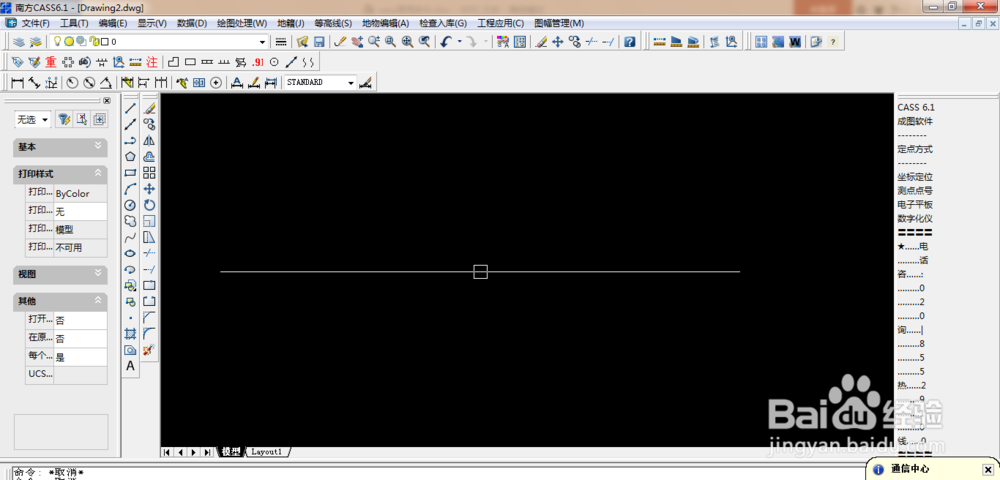Select the Hatch tool

coord(130,333)
